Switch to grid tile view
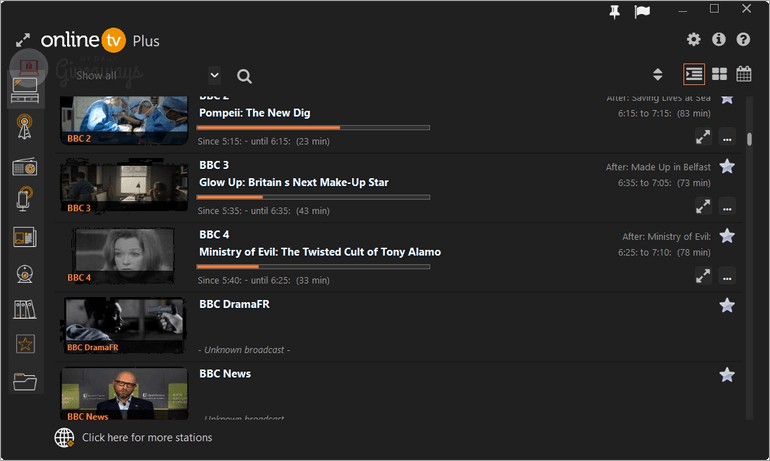The width and height of the screenshot is (770, 461). [719, 74]
